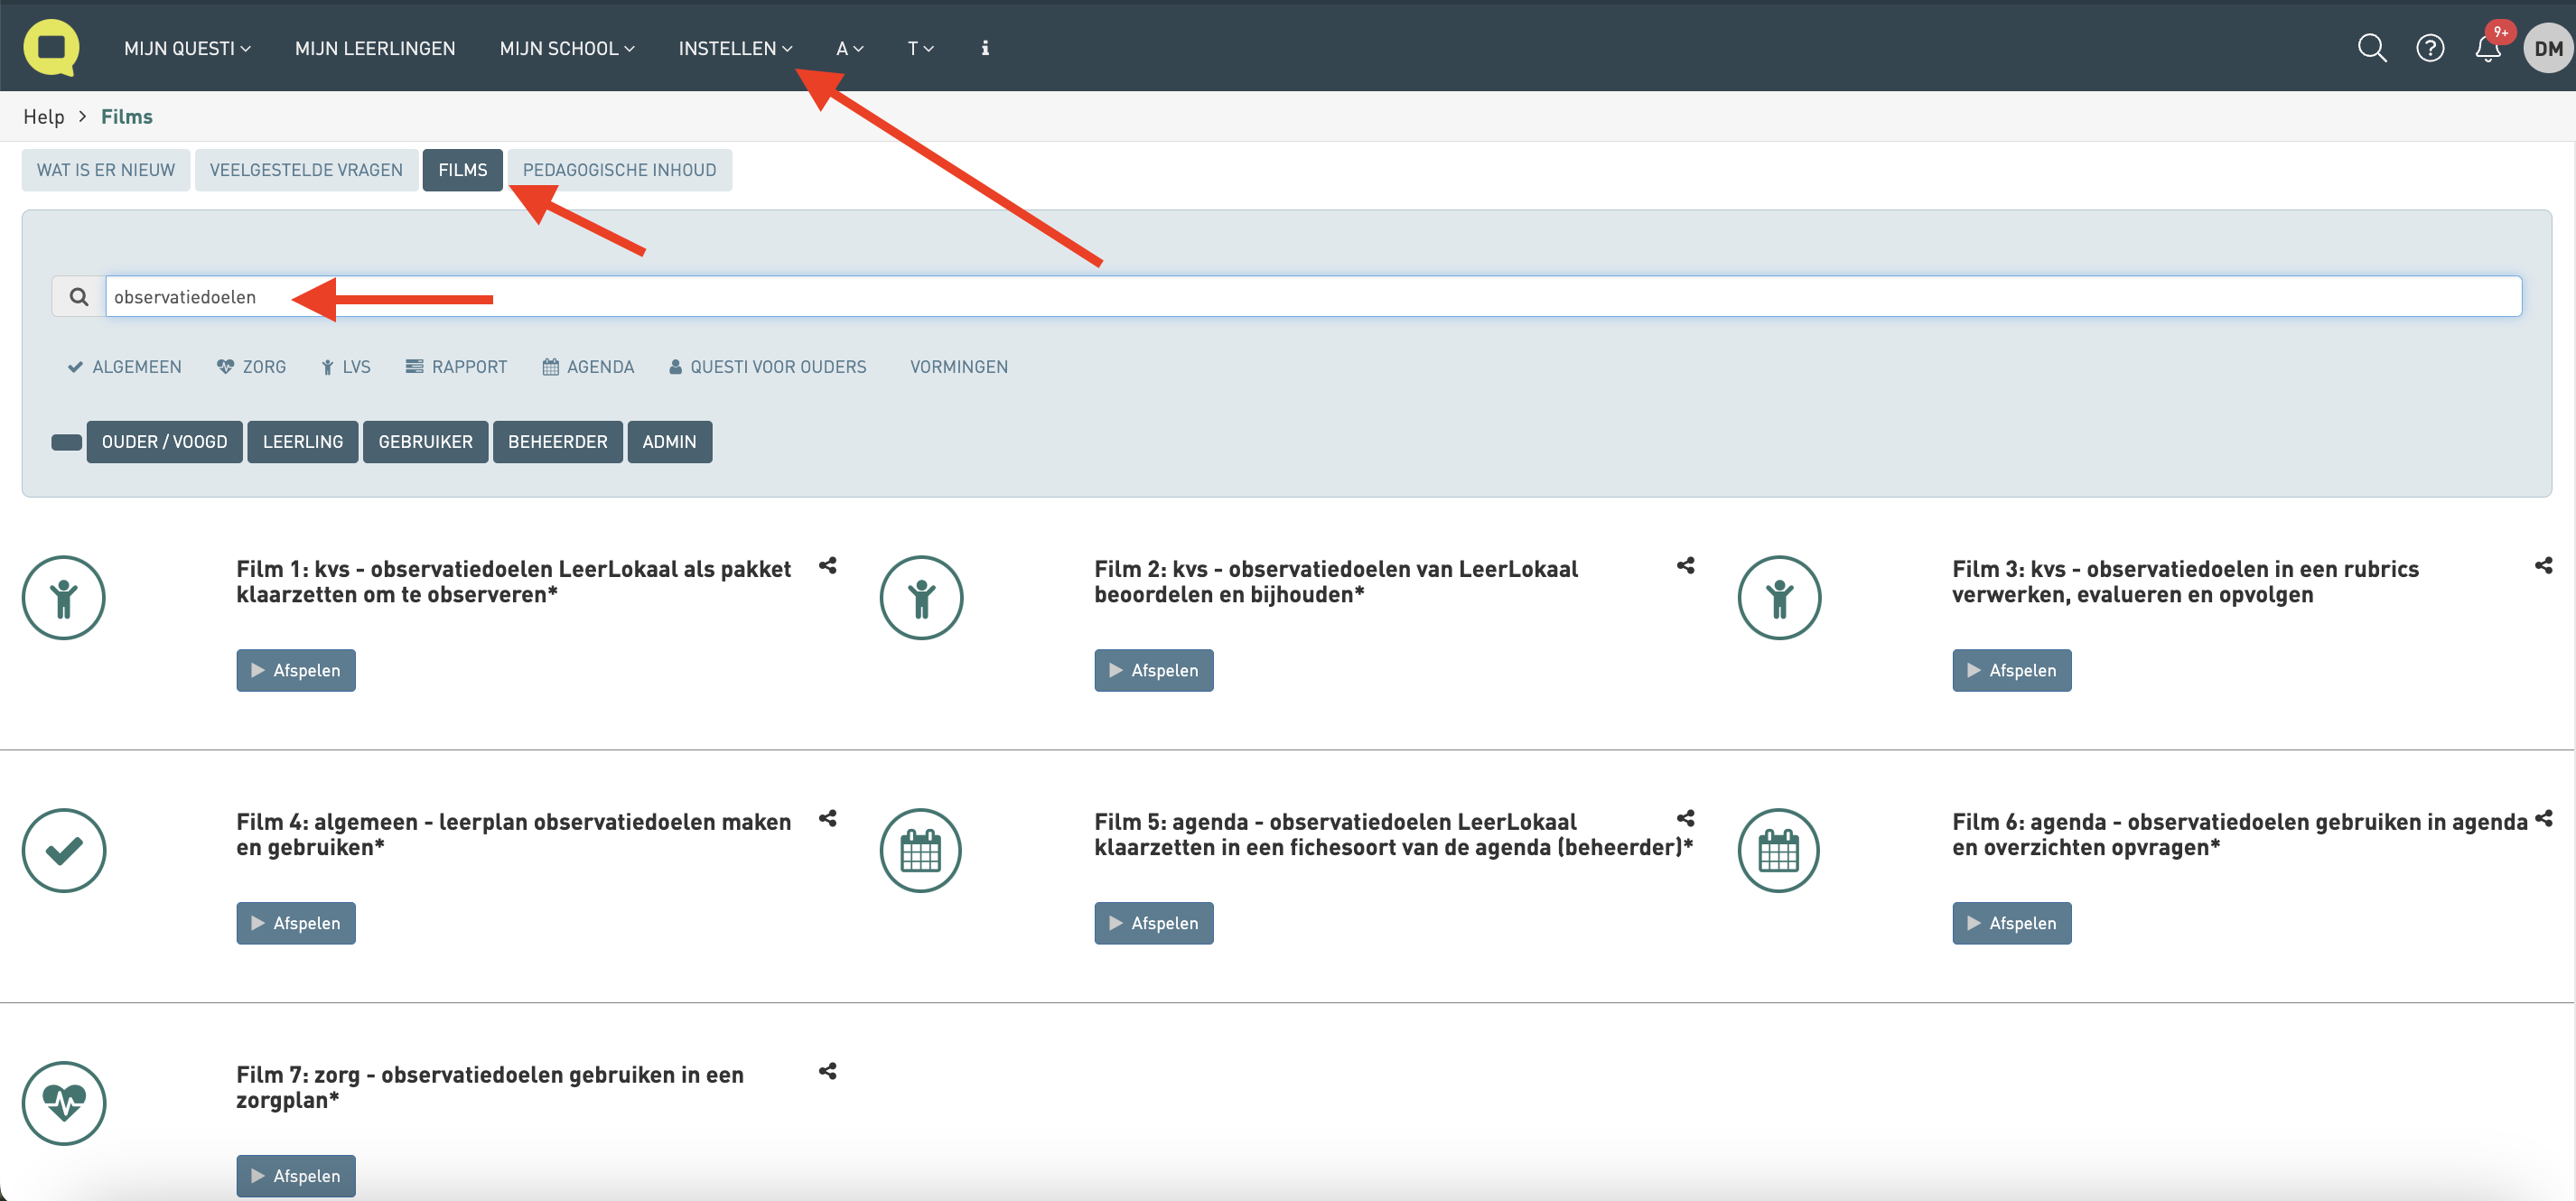
Task: Click the observatiedoelen search field
Action: 1312,297
